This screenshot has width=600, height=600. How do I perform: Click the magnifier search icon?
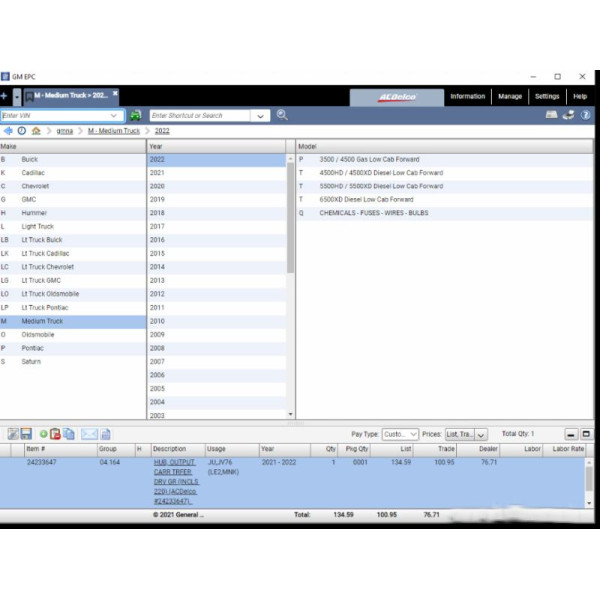coord(282,115)
